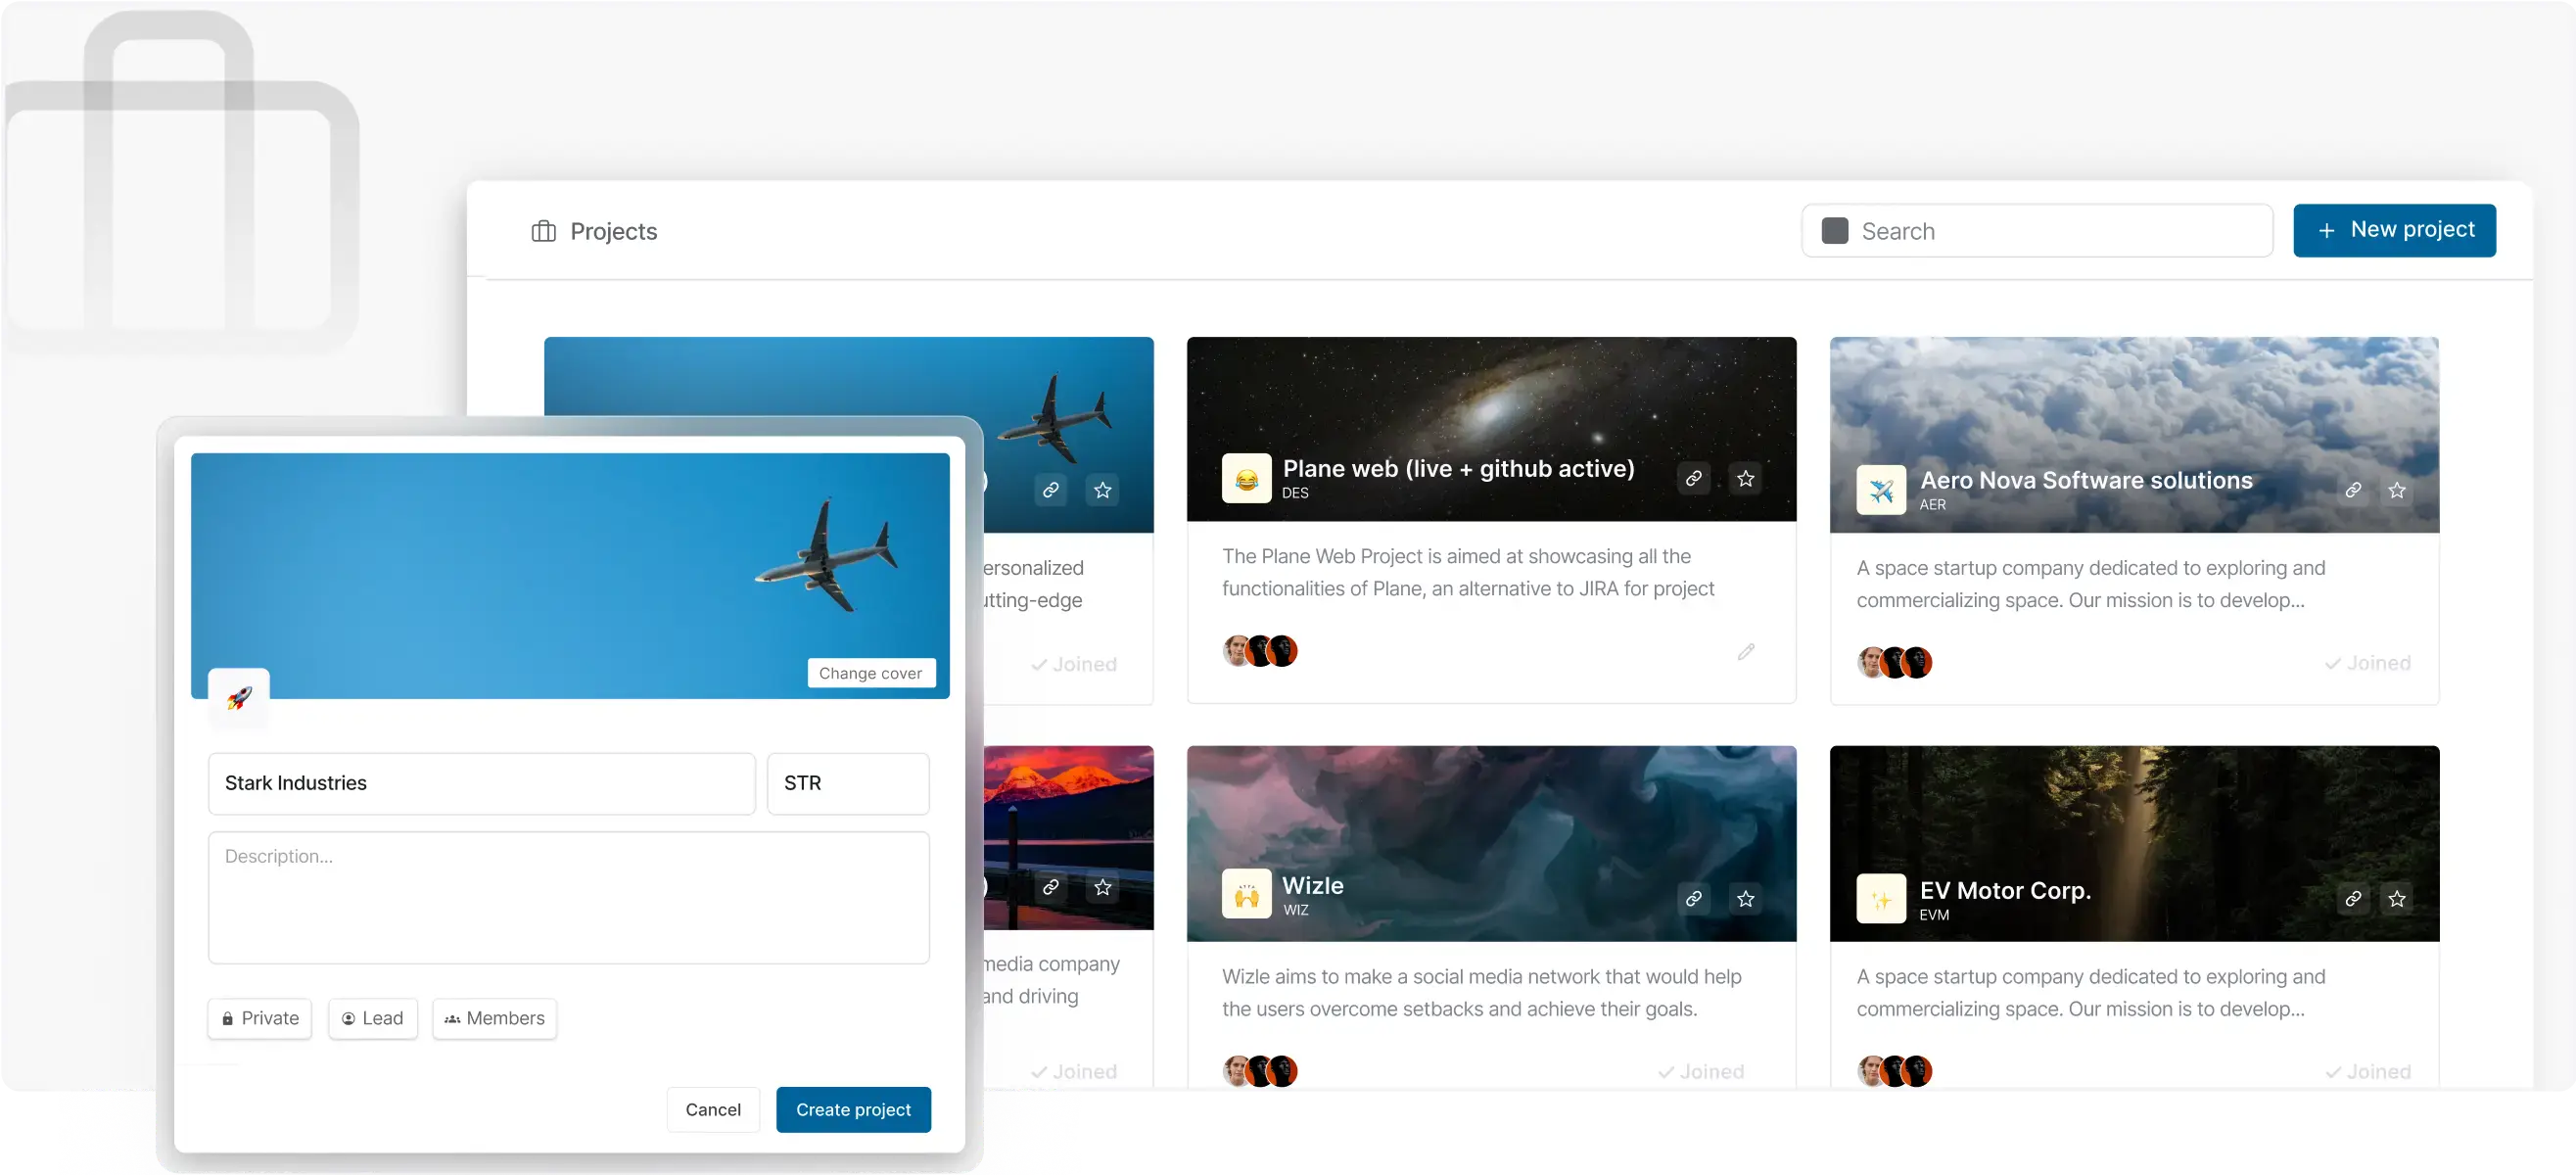This screenshot has width=2576, height=1175.
Task: Open the Members selector dropdown
Action: point(495,1018)
